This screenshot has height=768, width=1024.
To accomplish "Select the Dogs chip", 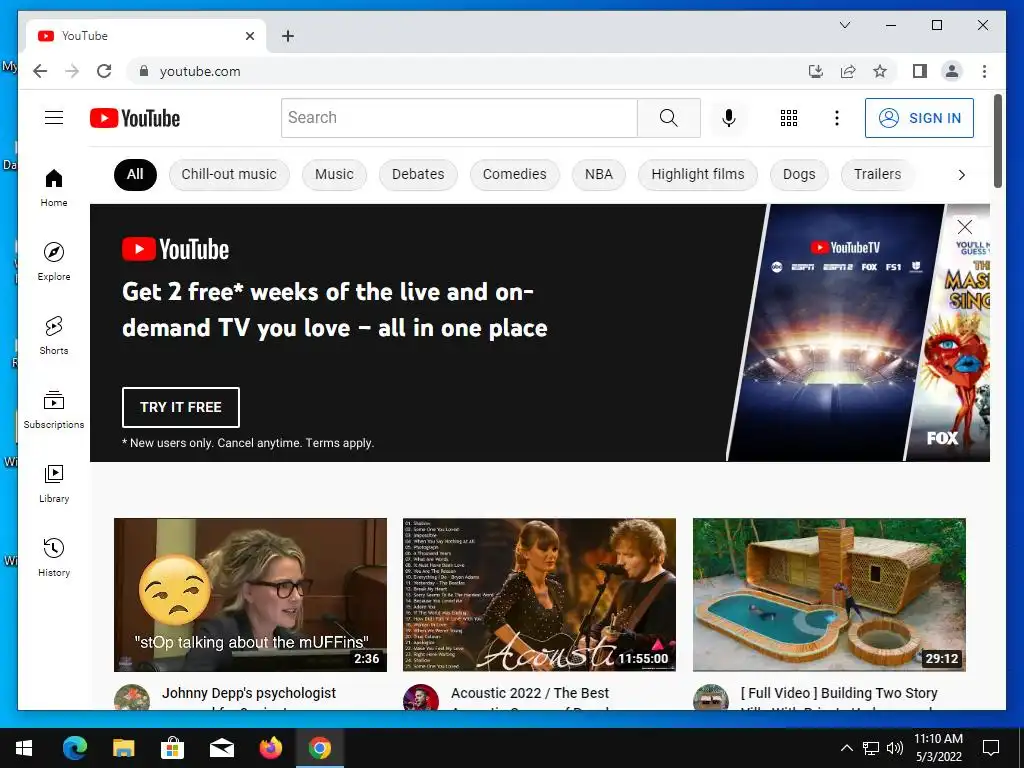I will pyautogui.click(x=799, y=174).
